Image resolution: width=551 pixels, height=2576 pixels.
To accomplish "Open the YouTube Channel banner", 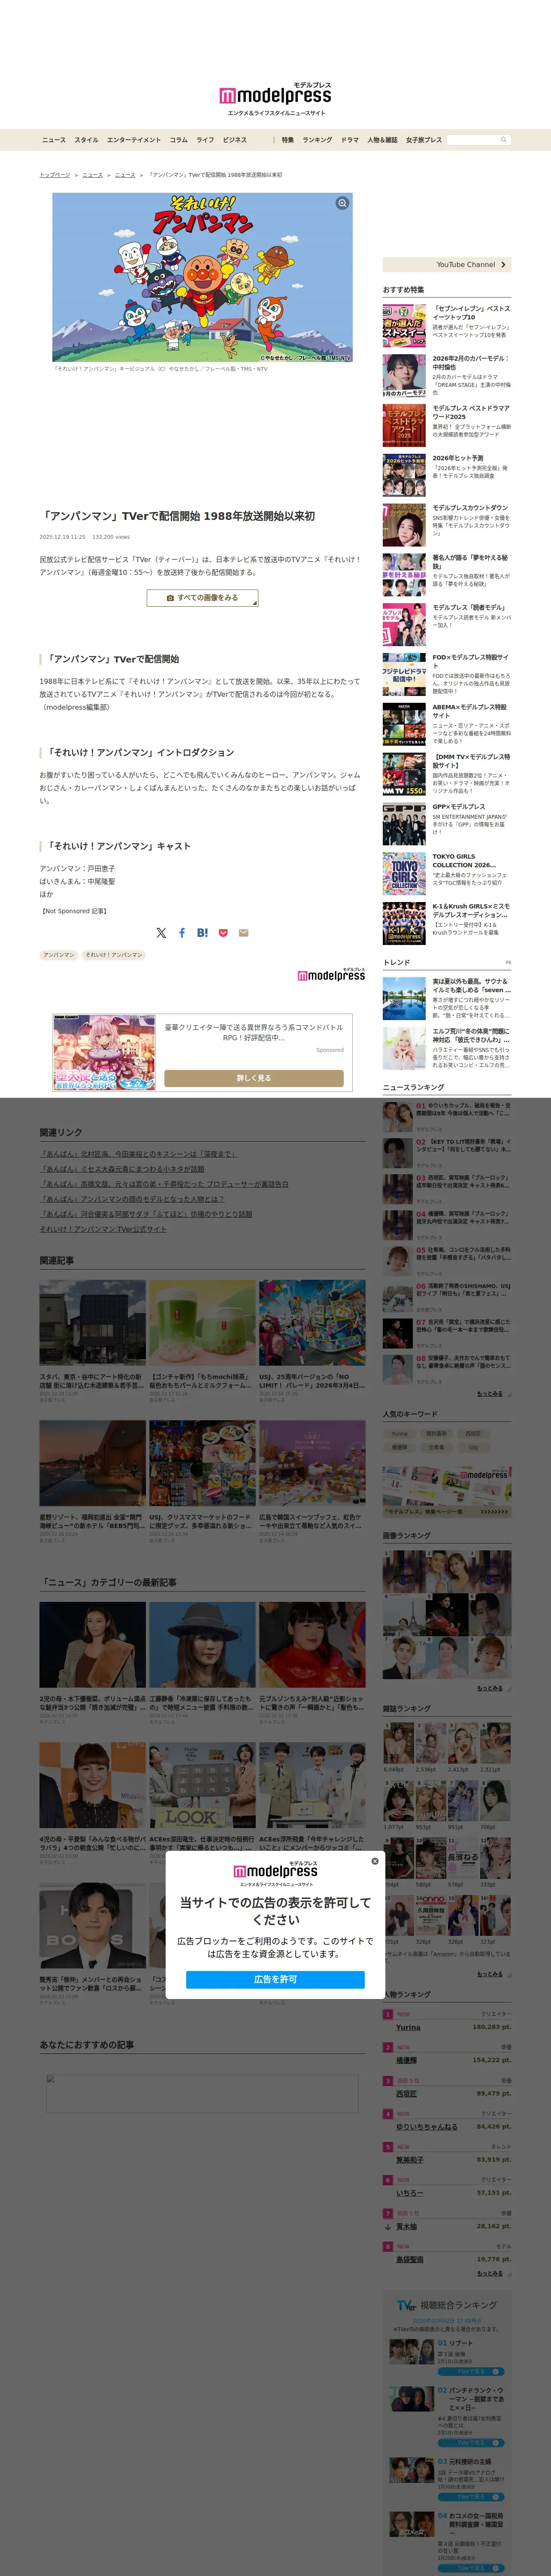I will (447, 265).
